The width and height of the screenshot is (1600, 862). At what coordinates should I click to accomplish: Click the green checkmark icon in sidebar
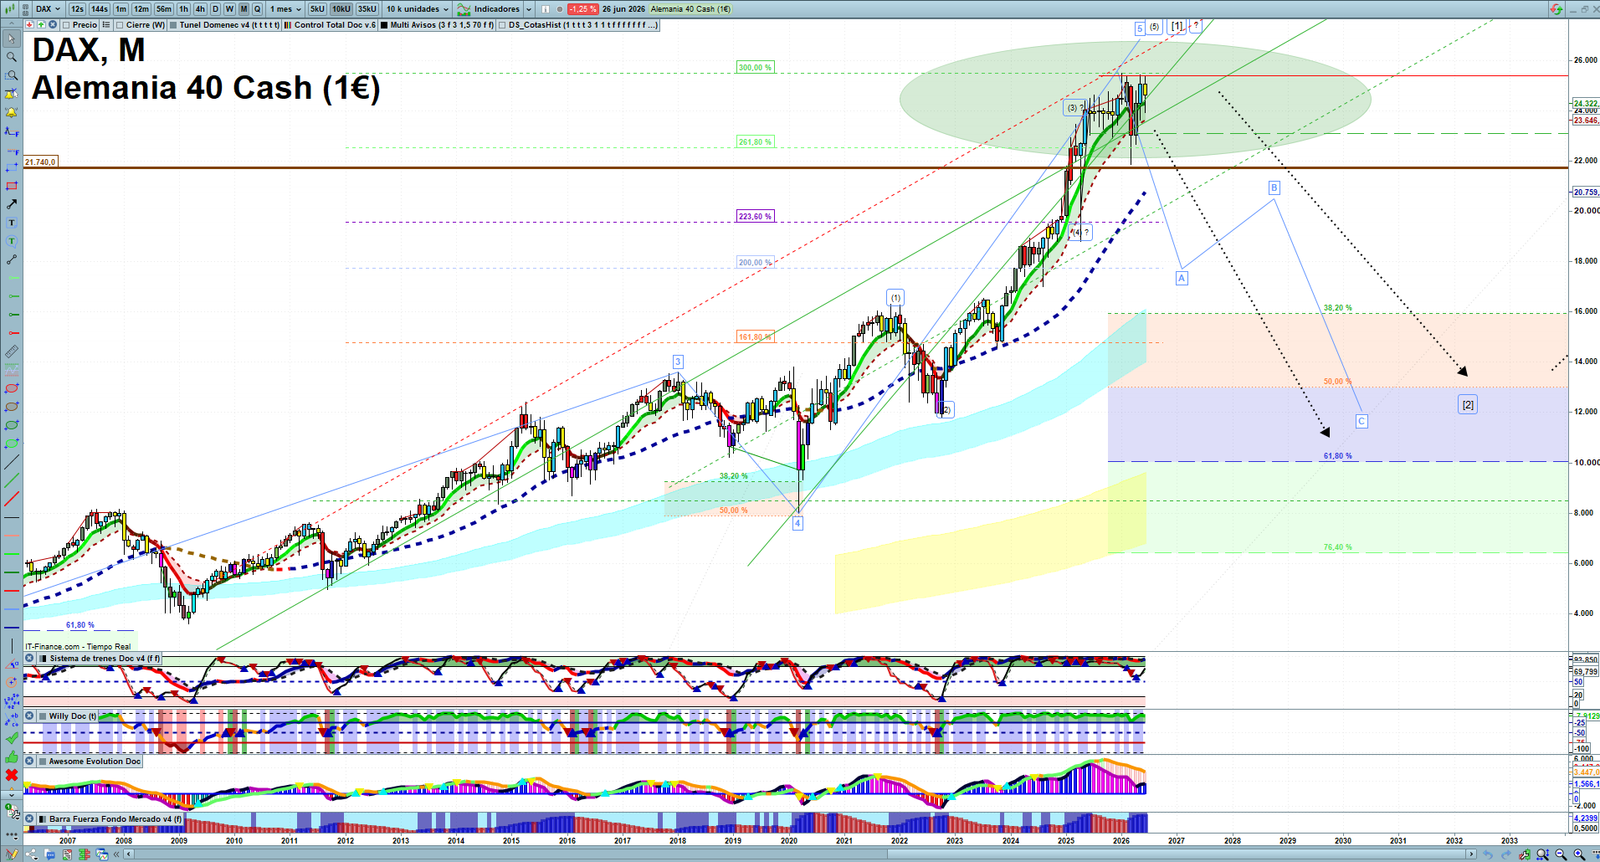click(x=12, y=738)
